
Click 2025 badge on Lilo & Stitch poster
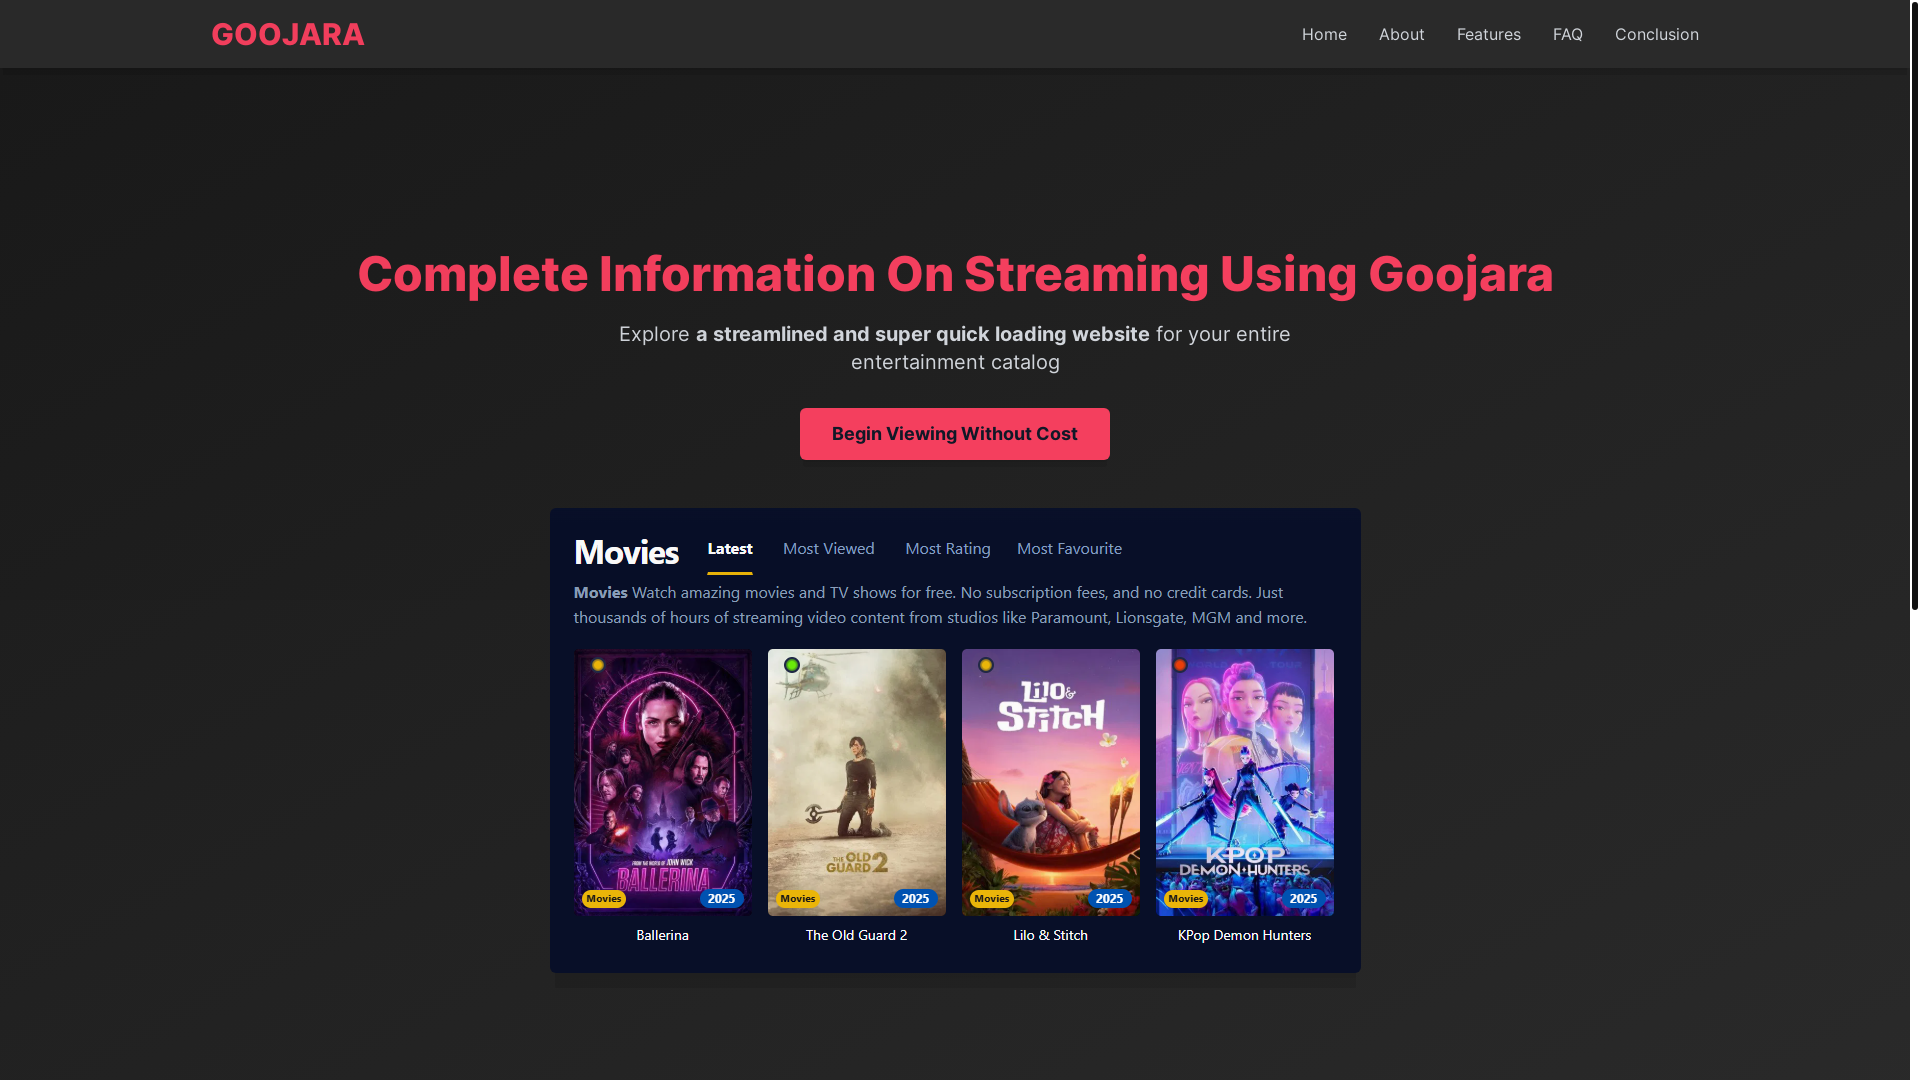pos(1109,899)
